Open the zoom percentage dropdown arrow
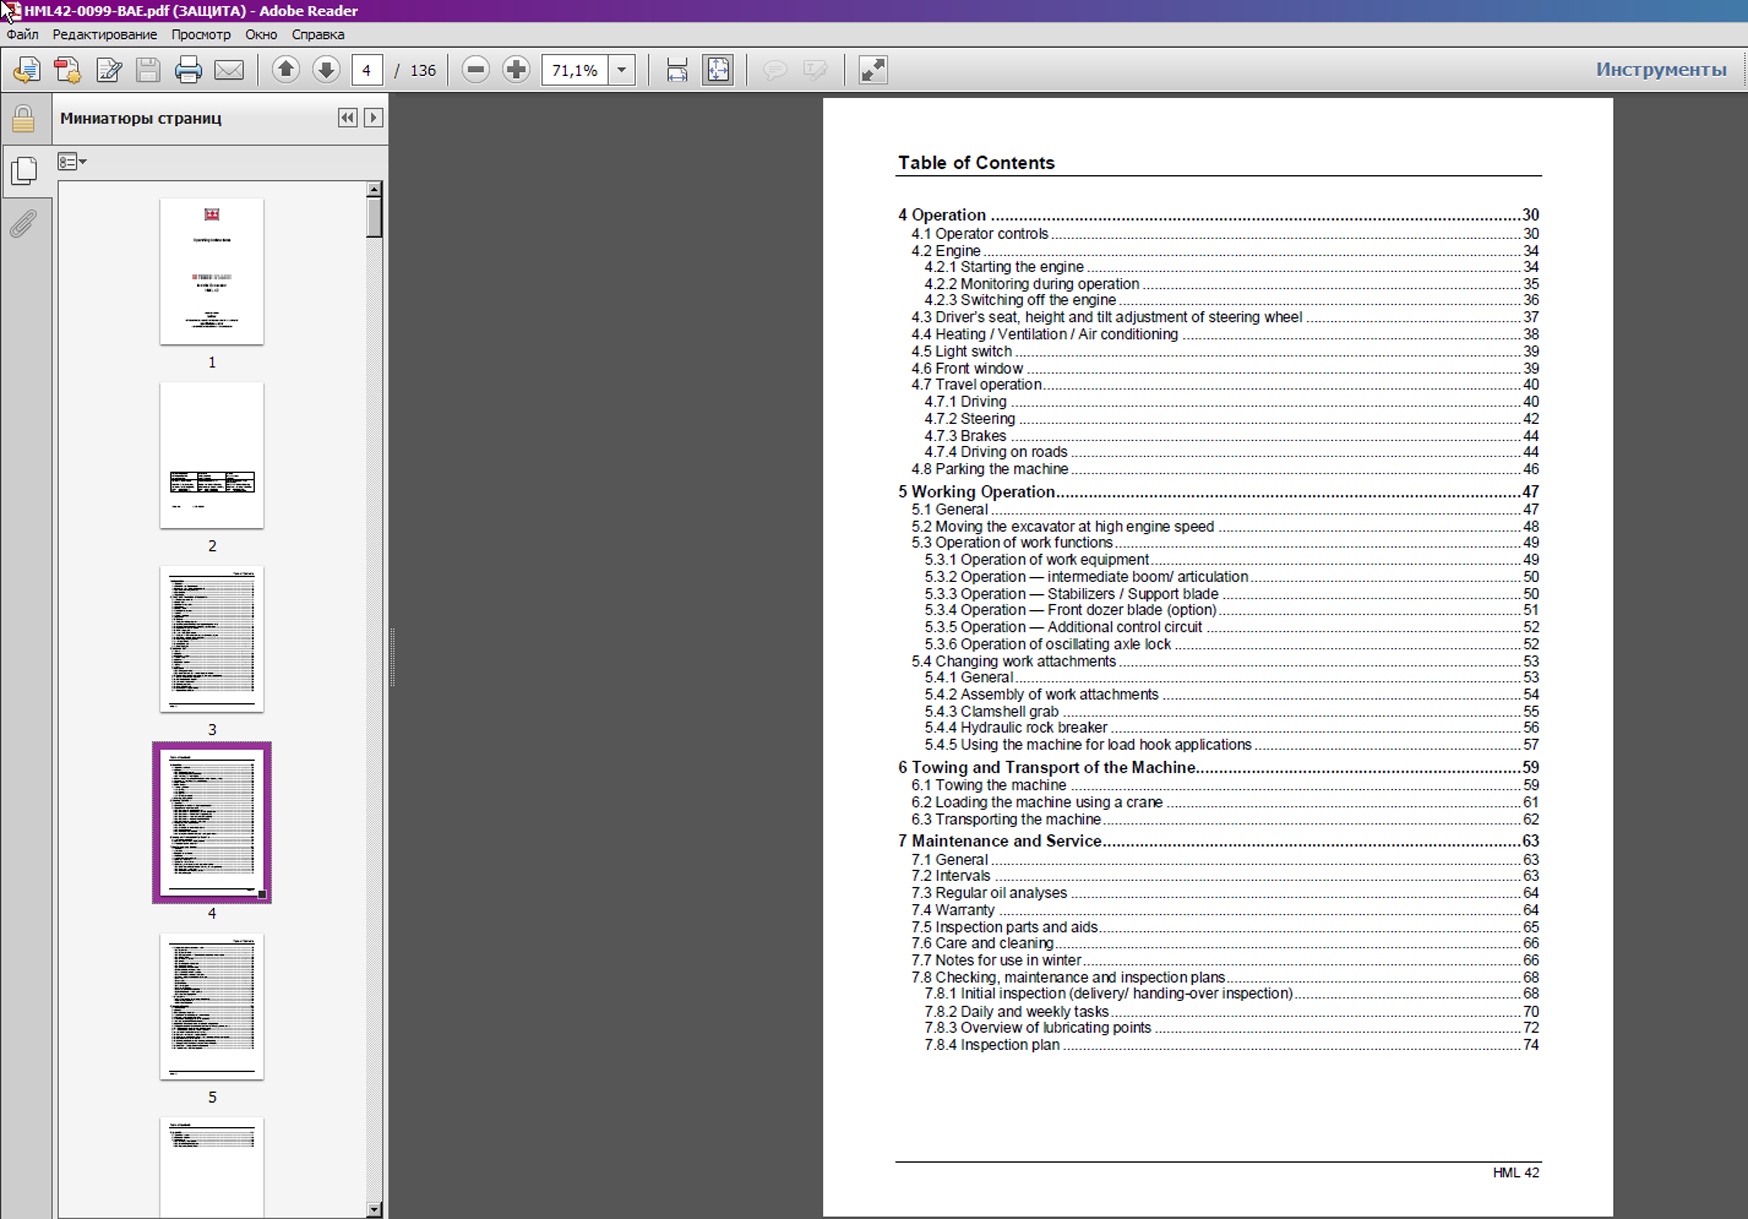The height and width of the screenshot is (1219, 1748). click(622, 70)
